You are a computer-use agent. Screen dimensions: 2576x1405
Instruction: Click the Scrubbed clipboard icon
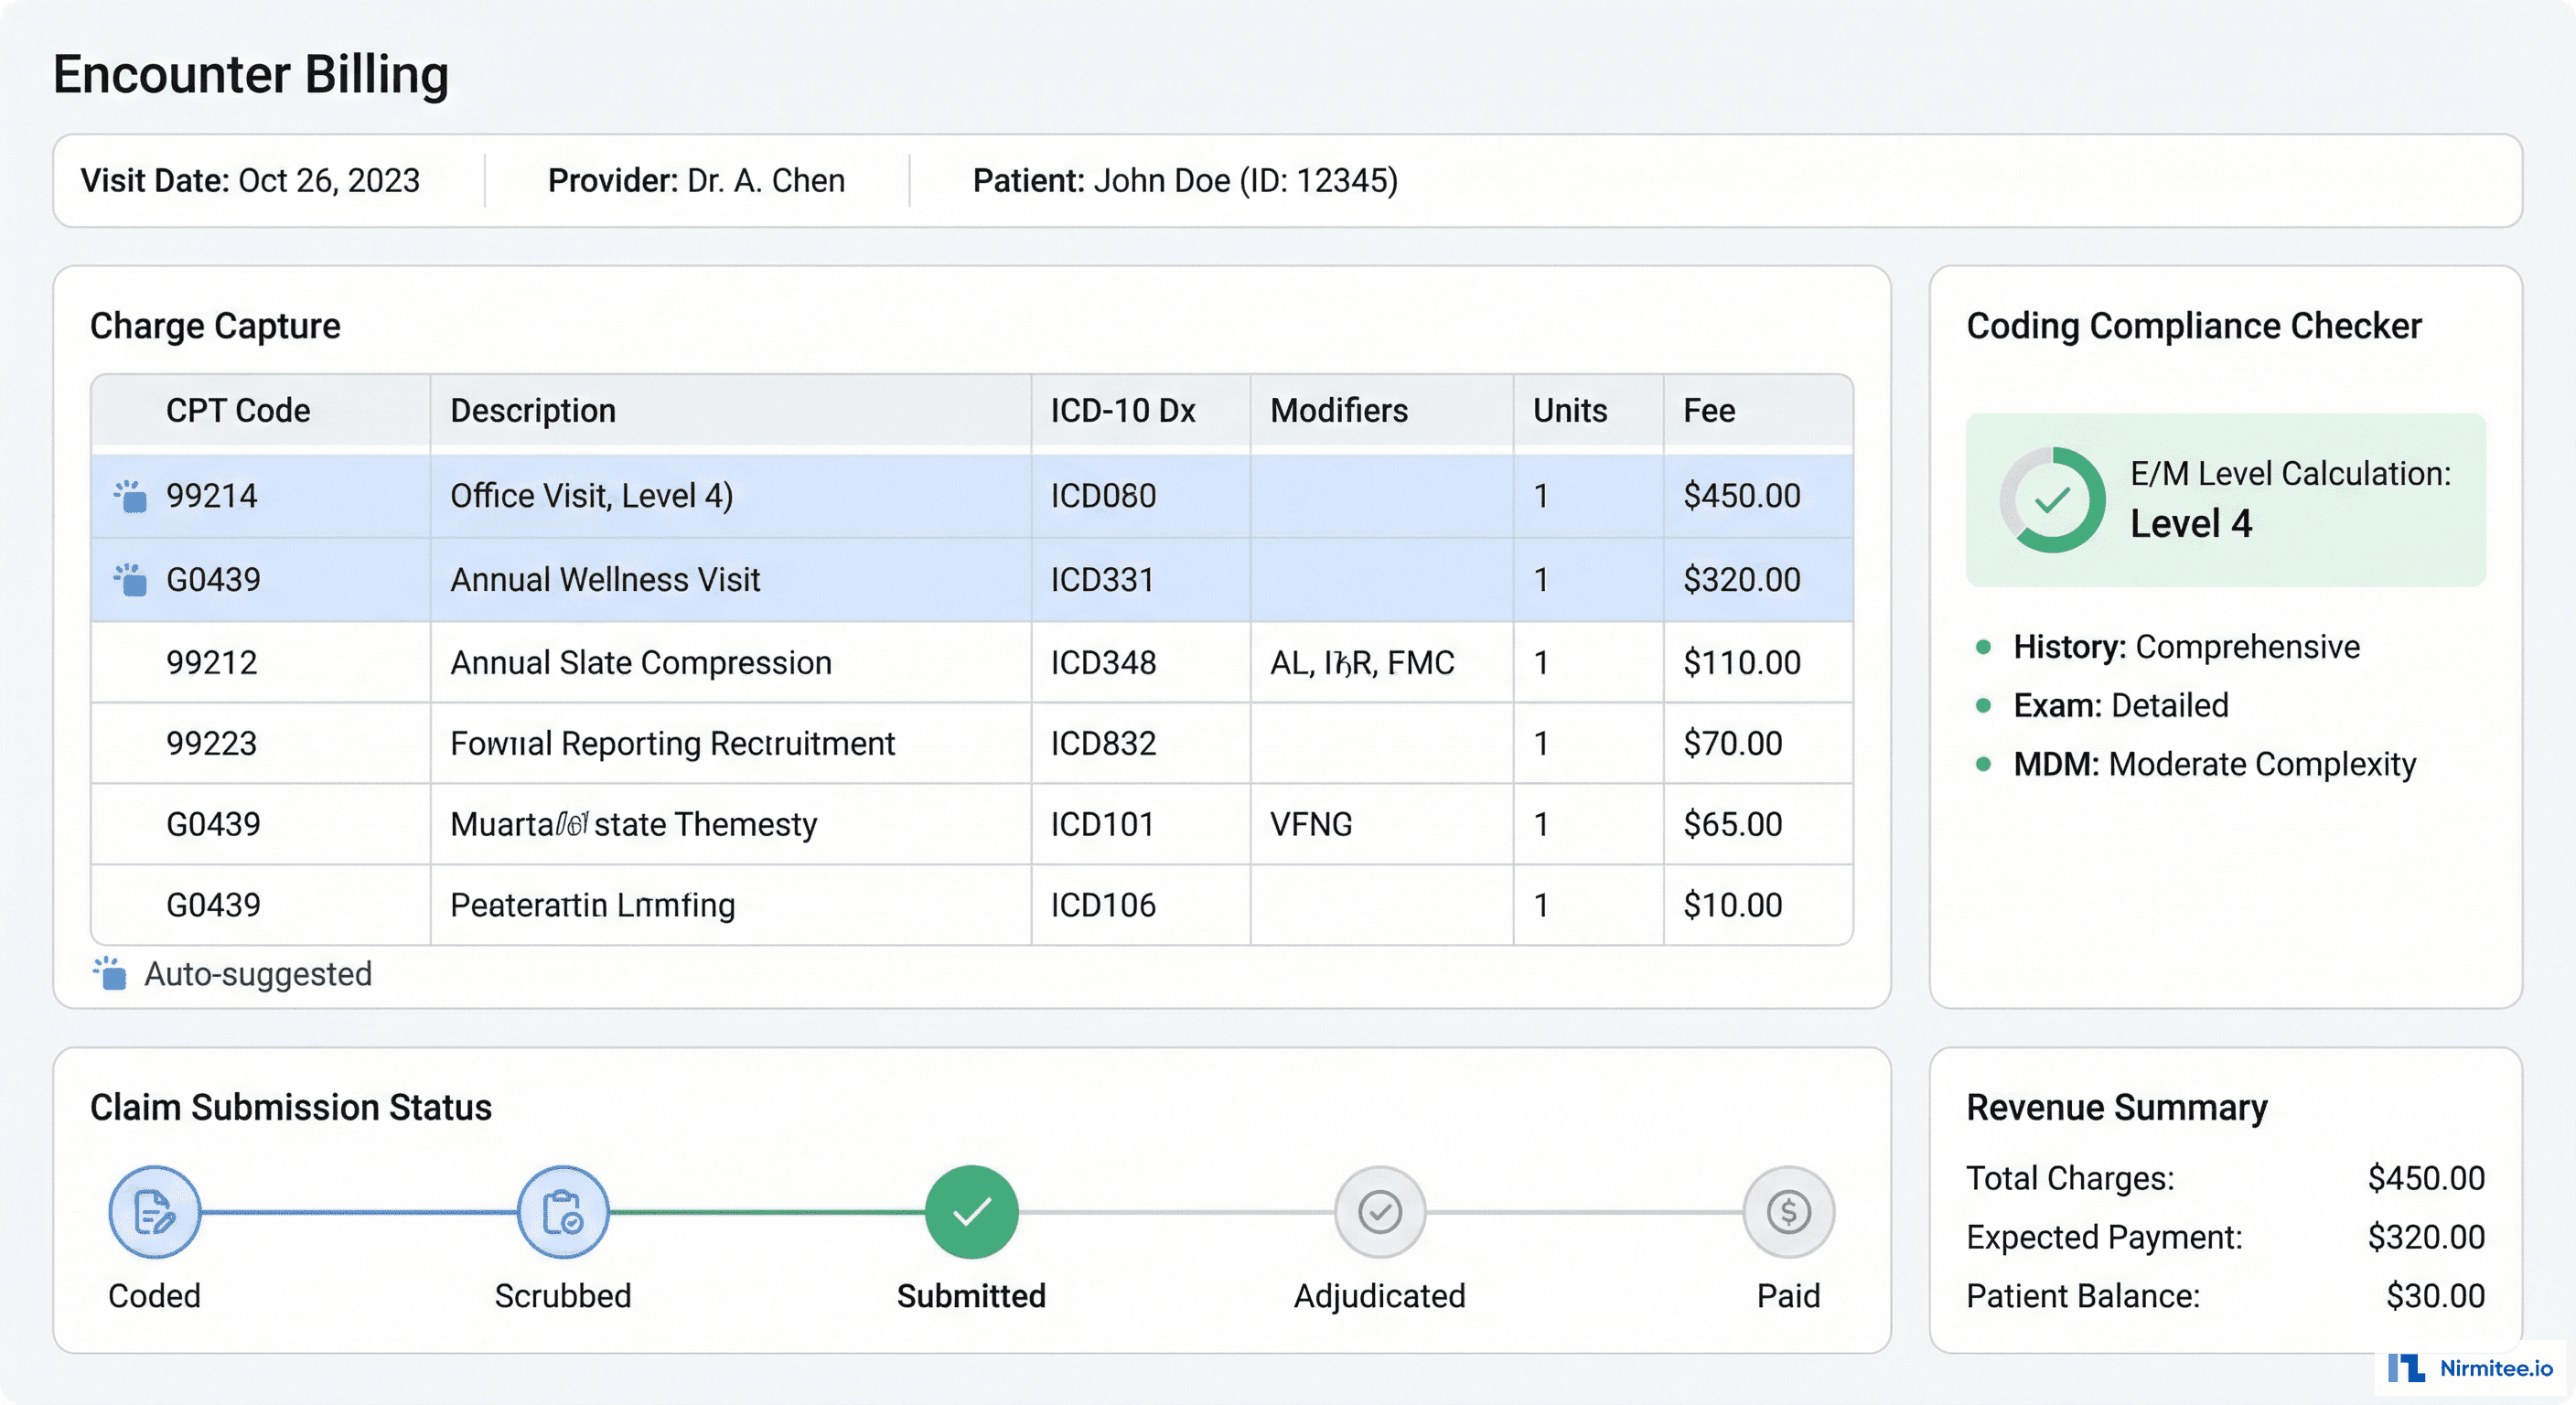tap(562, 1211)
